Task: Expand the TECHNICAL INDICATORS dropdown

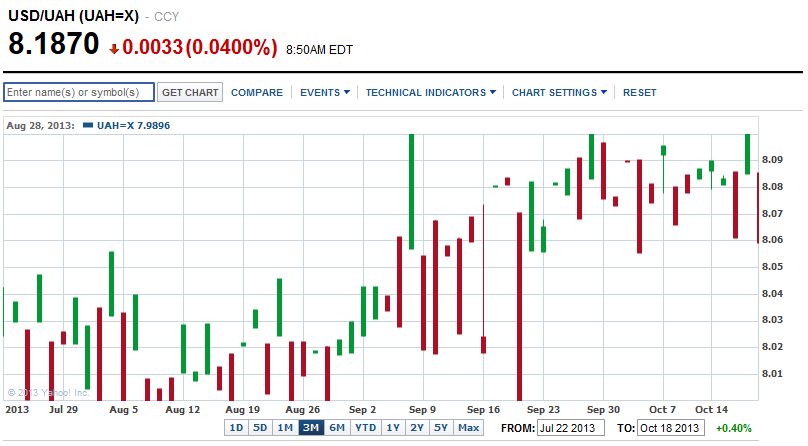Action: click(x=431, y=92)
